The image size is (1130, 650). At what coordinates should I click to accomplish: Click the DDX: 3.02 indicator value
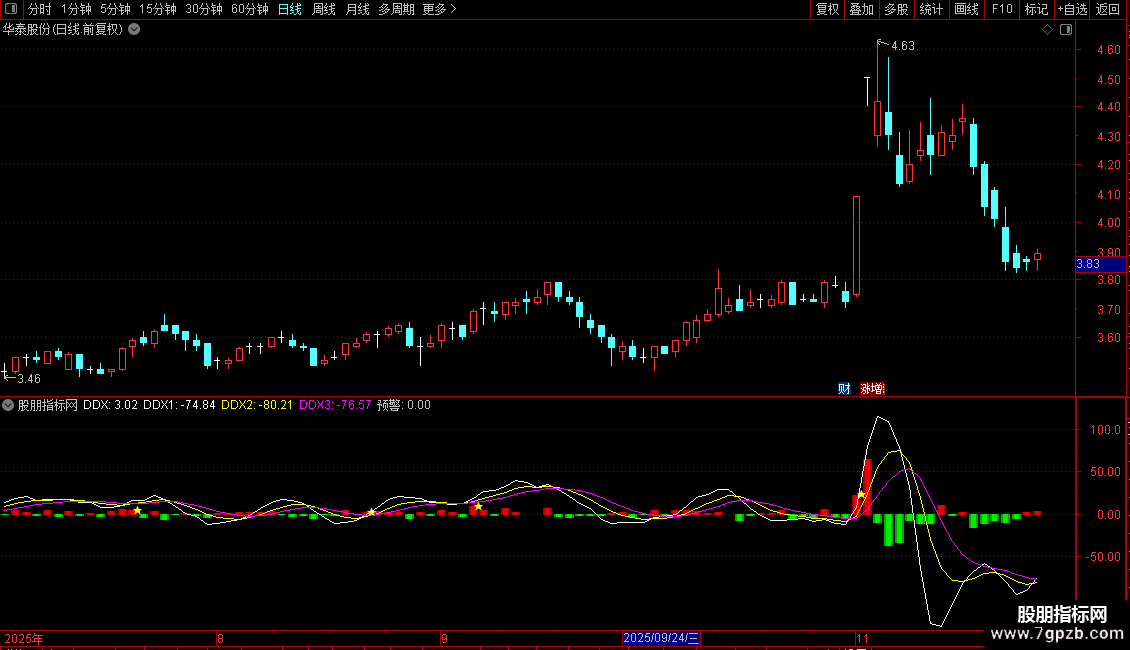point(110,405)
